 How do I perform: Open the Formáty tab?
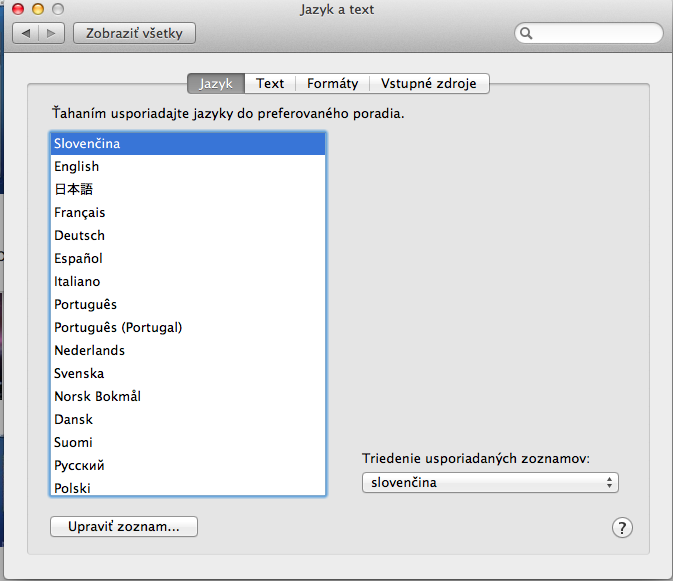pyautogui.click(x=333, y=83)
